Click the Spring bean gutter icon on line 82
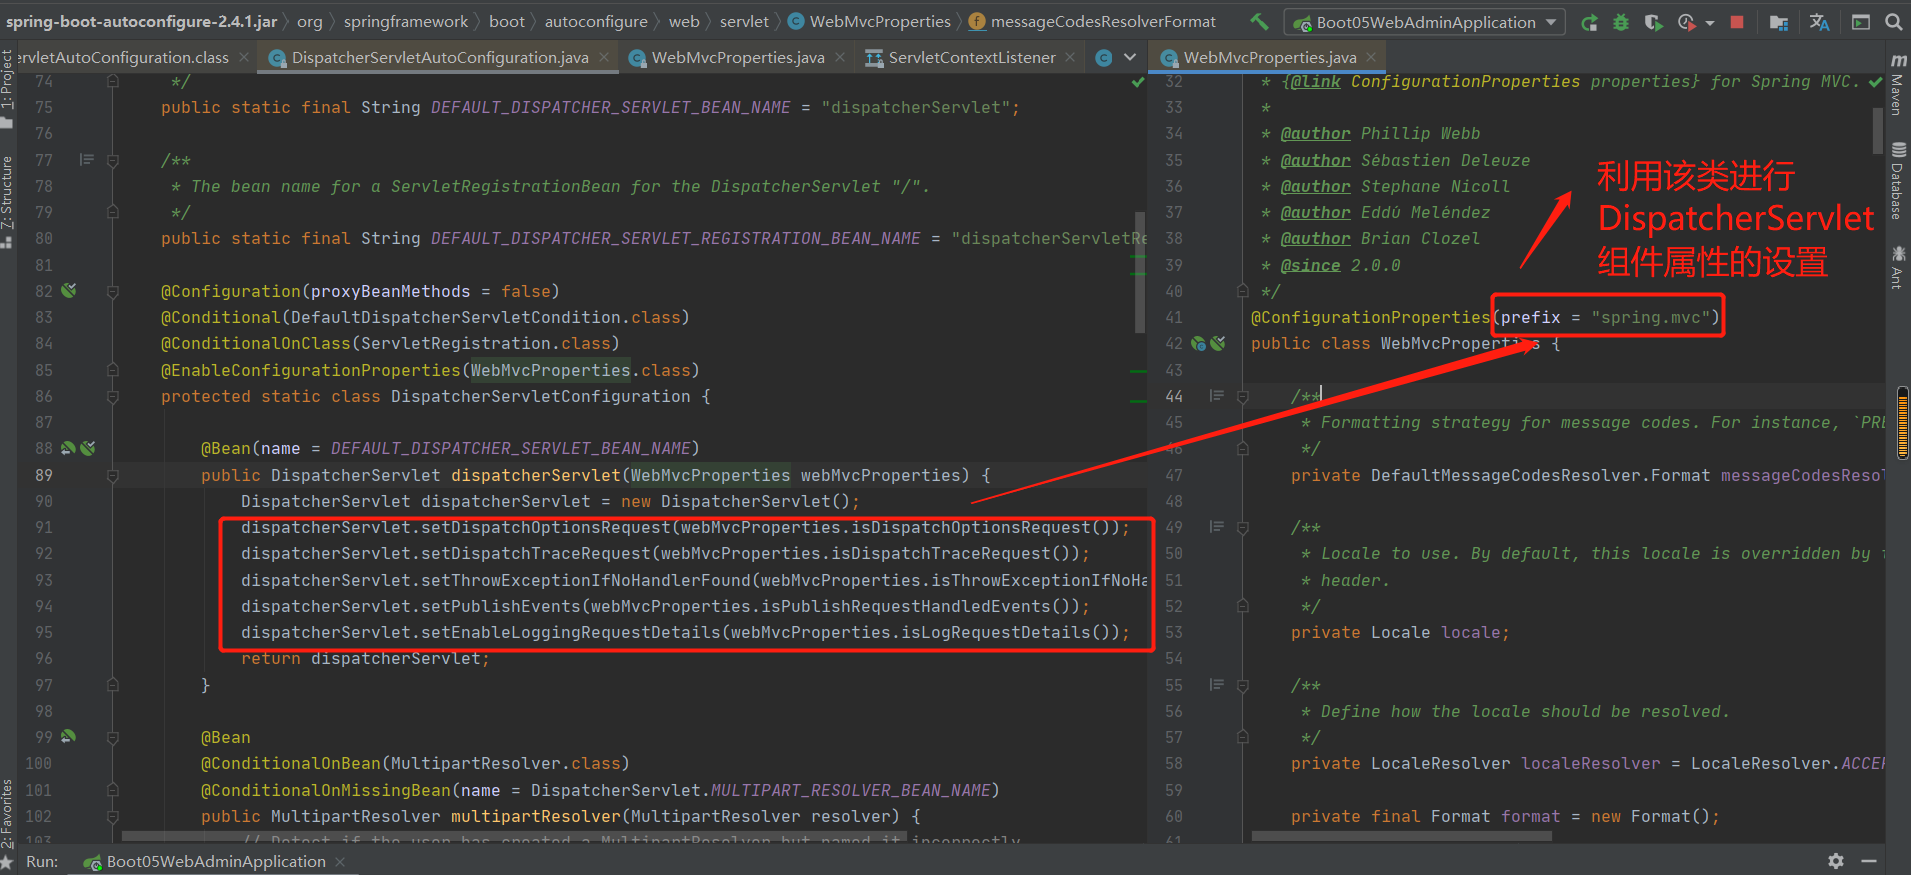 click(69, 291)
